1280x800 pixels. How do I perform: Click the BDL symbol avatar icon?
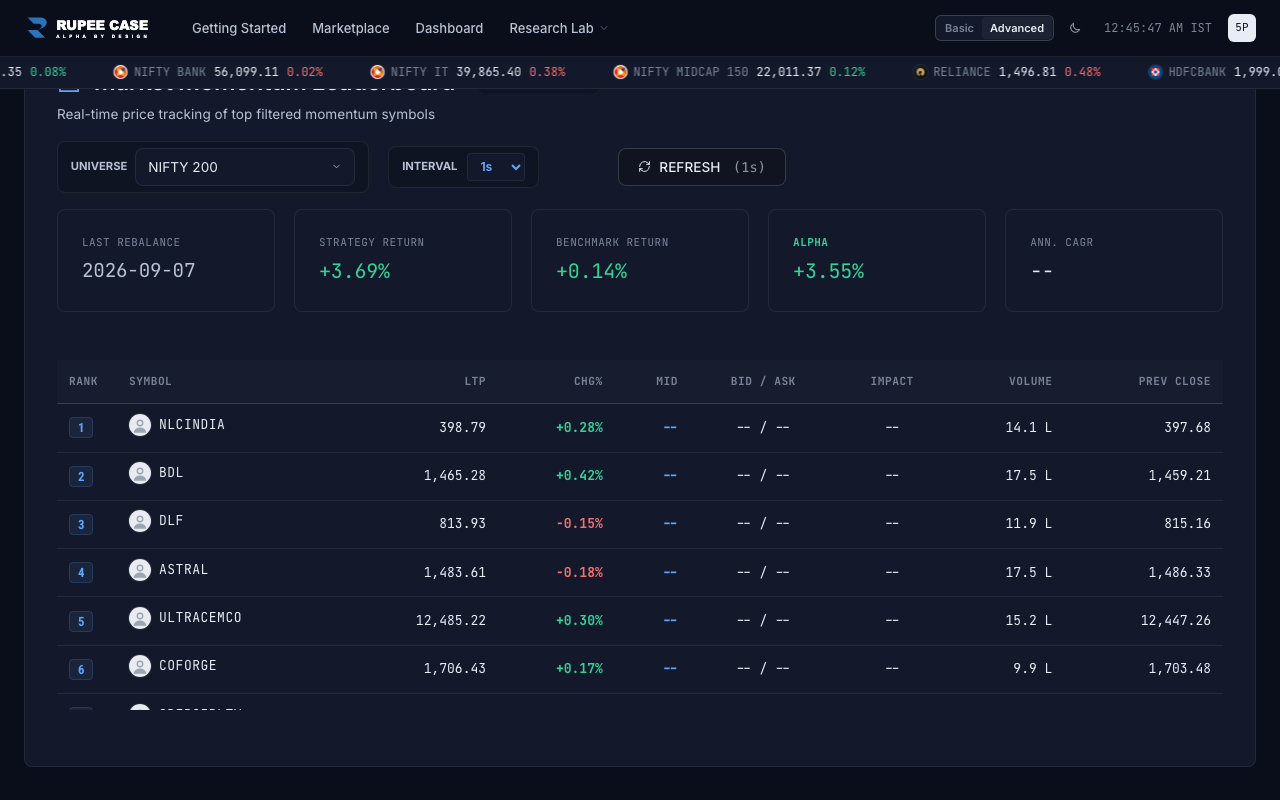click(140, 473)
